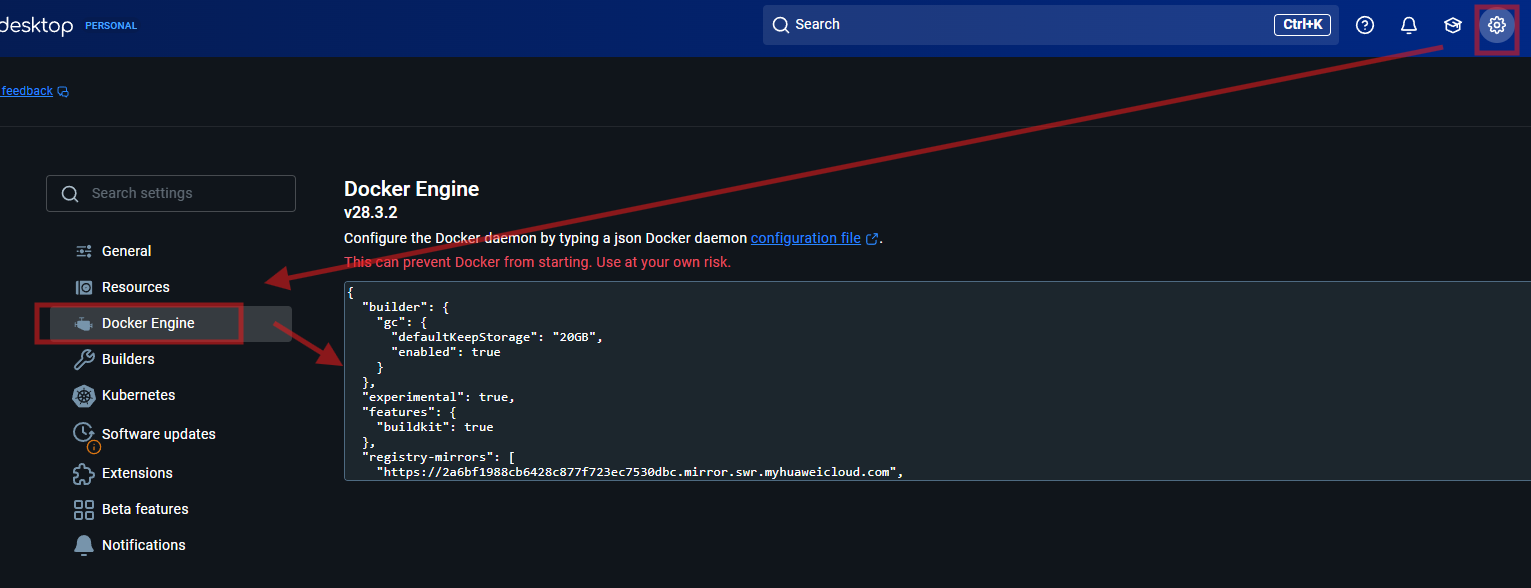Open the Settings gear icon
This screenshot has width=1531, height=588.
click(1497, 25)
